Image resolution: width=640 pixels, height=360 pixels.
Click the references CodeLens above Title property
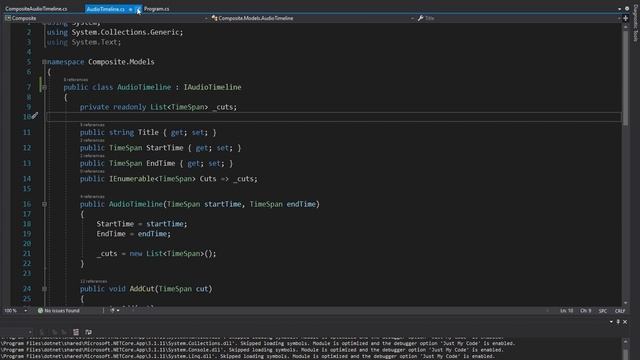point(92,125)
